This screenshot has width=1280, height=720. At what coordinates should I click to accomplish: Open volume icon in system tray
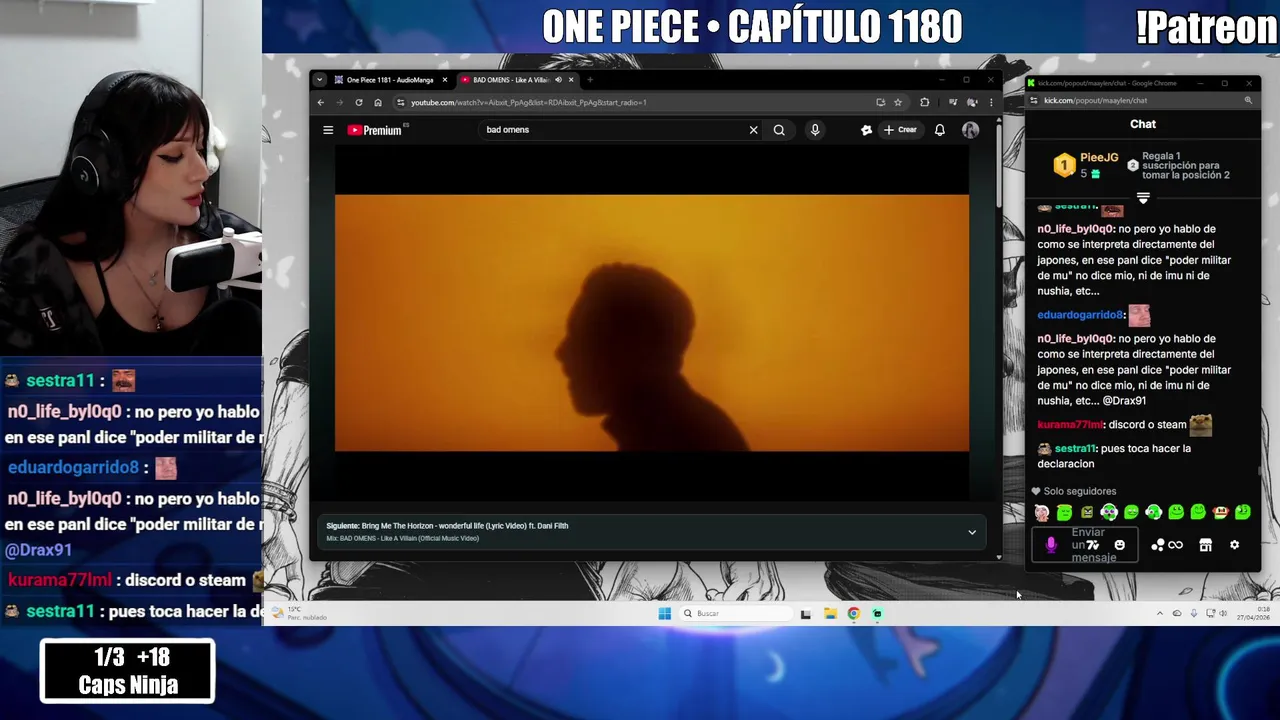[1223, 614]
